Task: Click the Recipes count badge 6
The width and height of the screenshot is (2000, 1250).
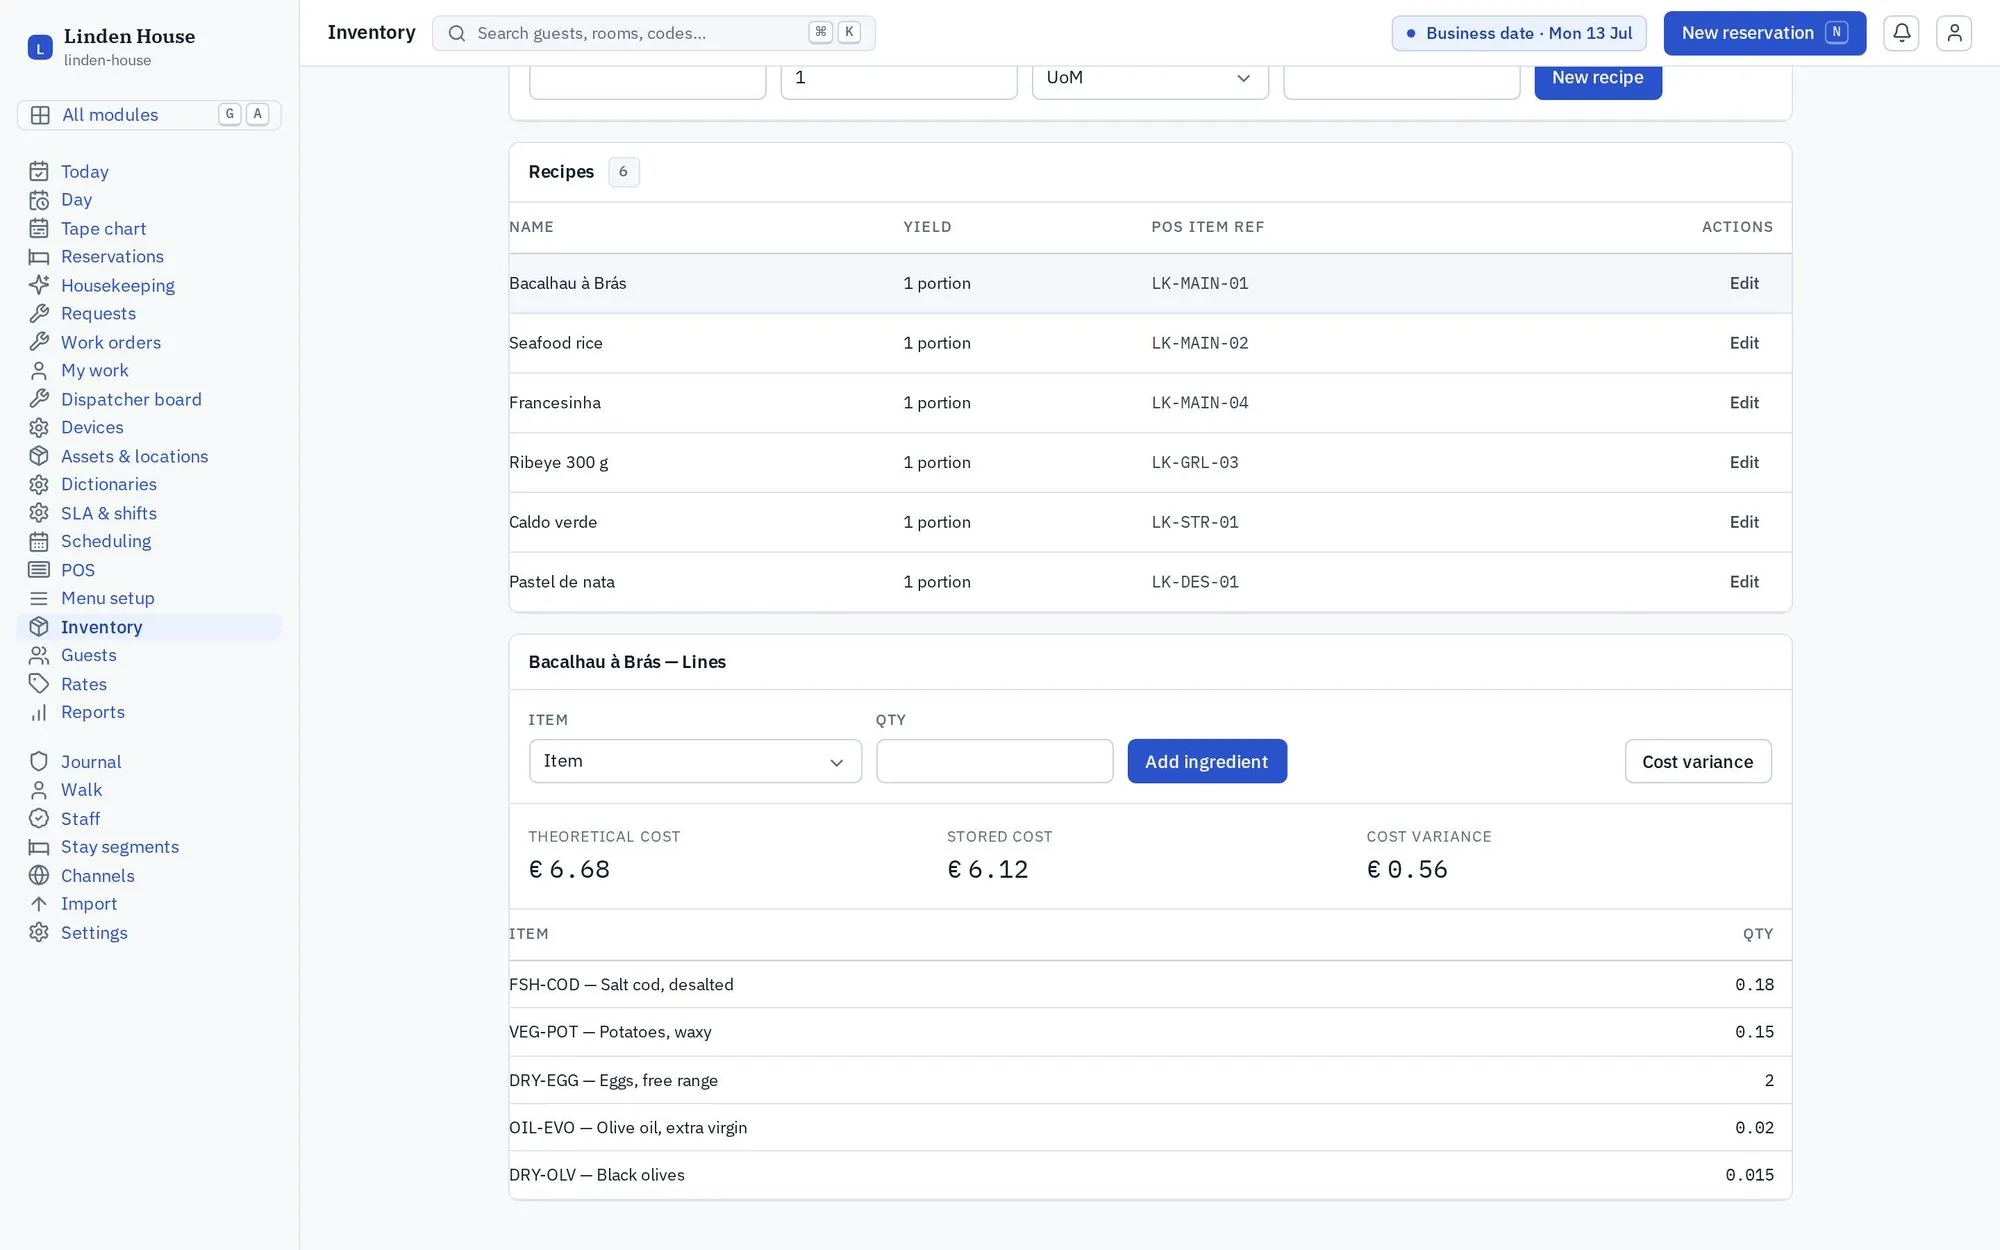Action: [623, 172]
